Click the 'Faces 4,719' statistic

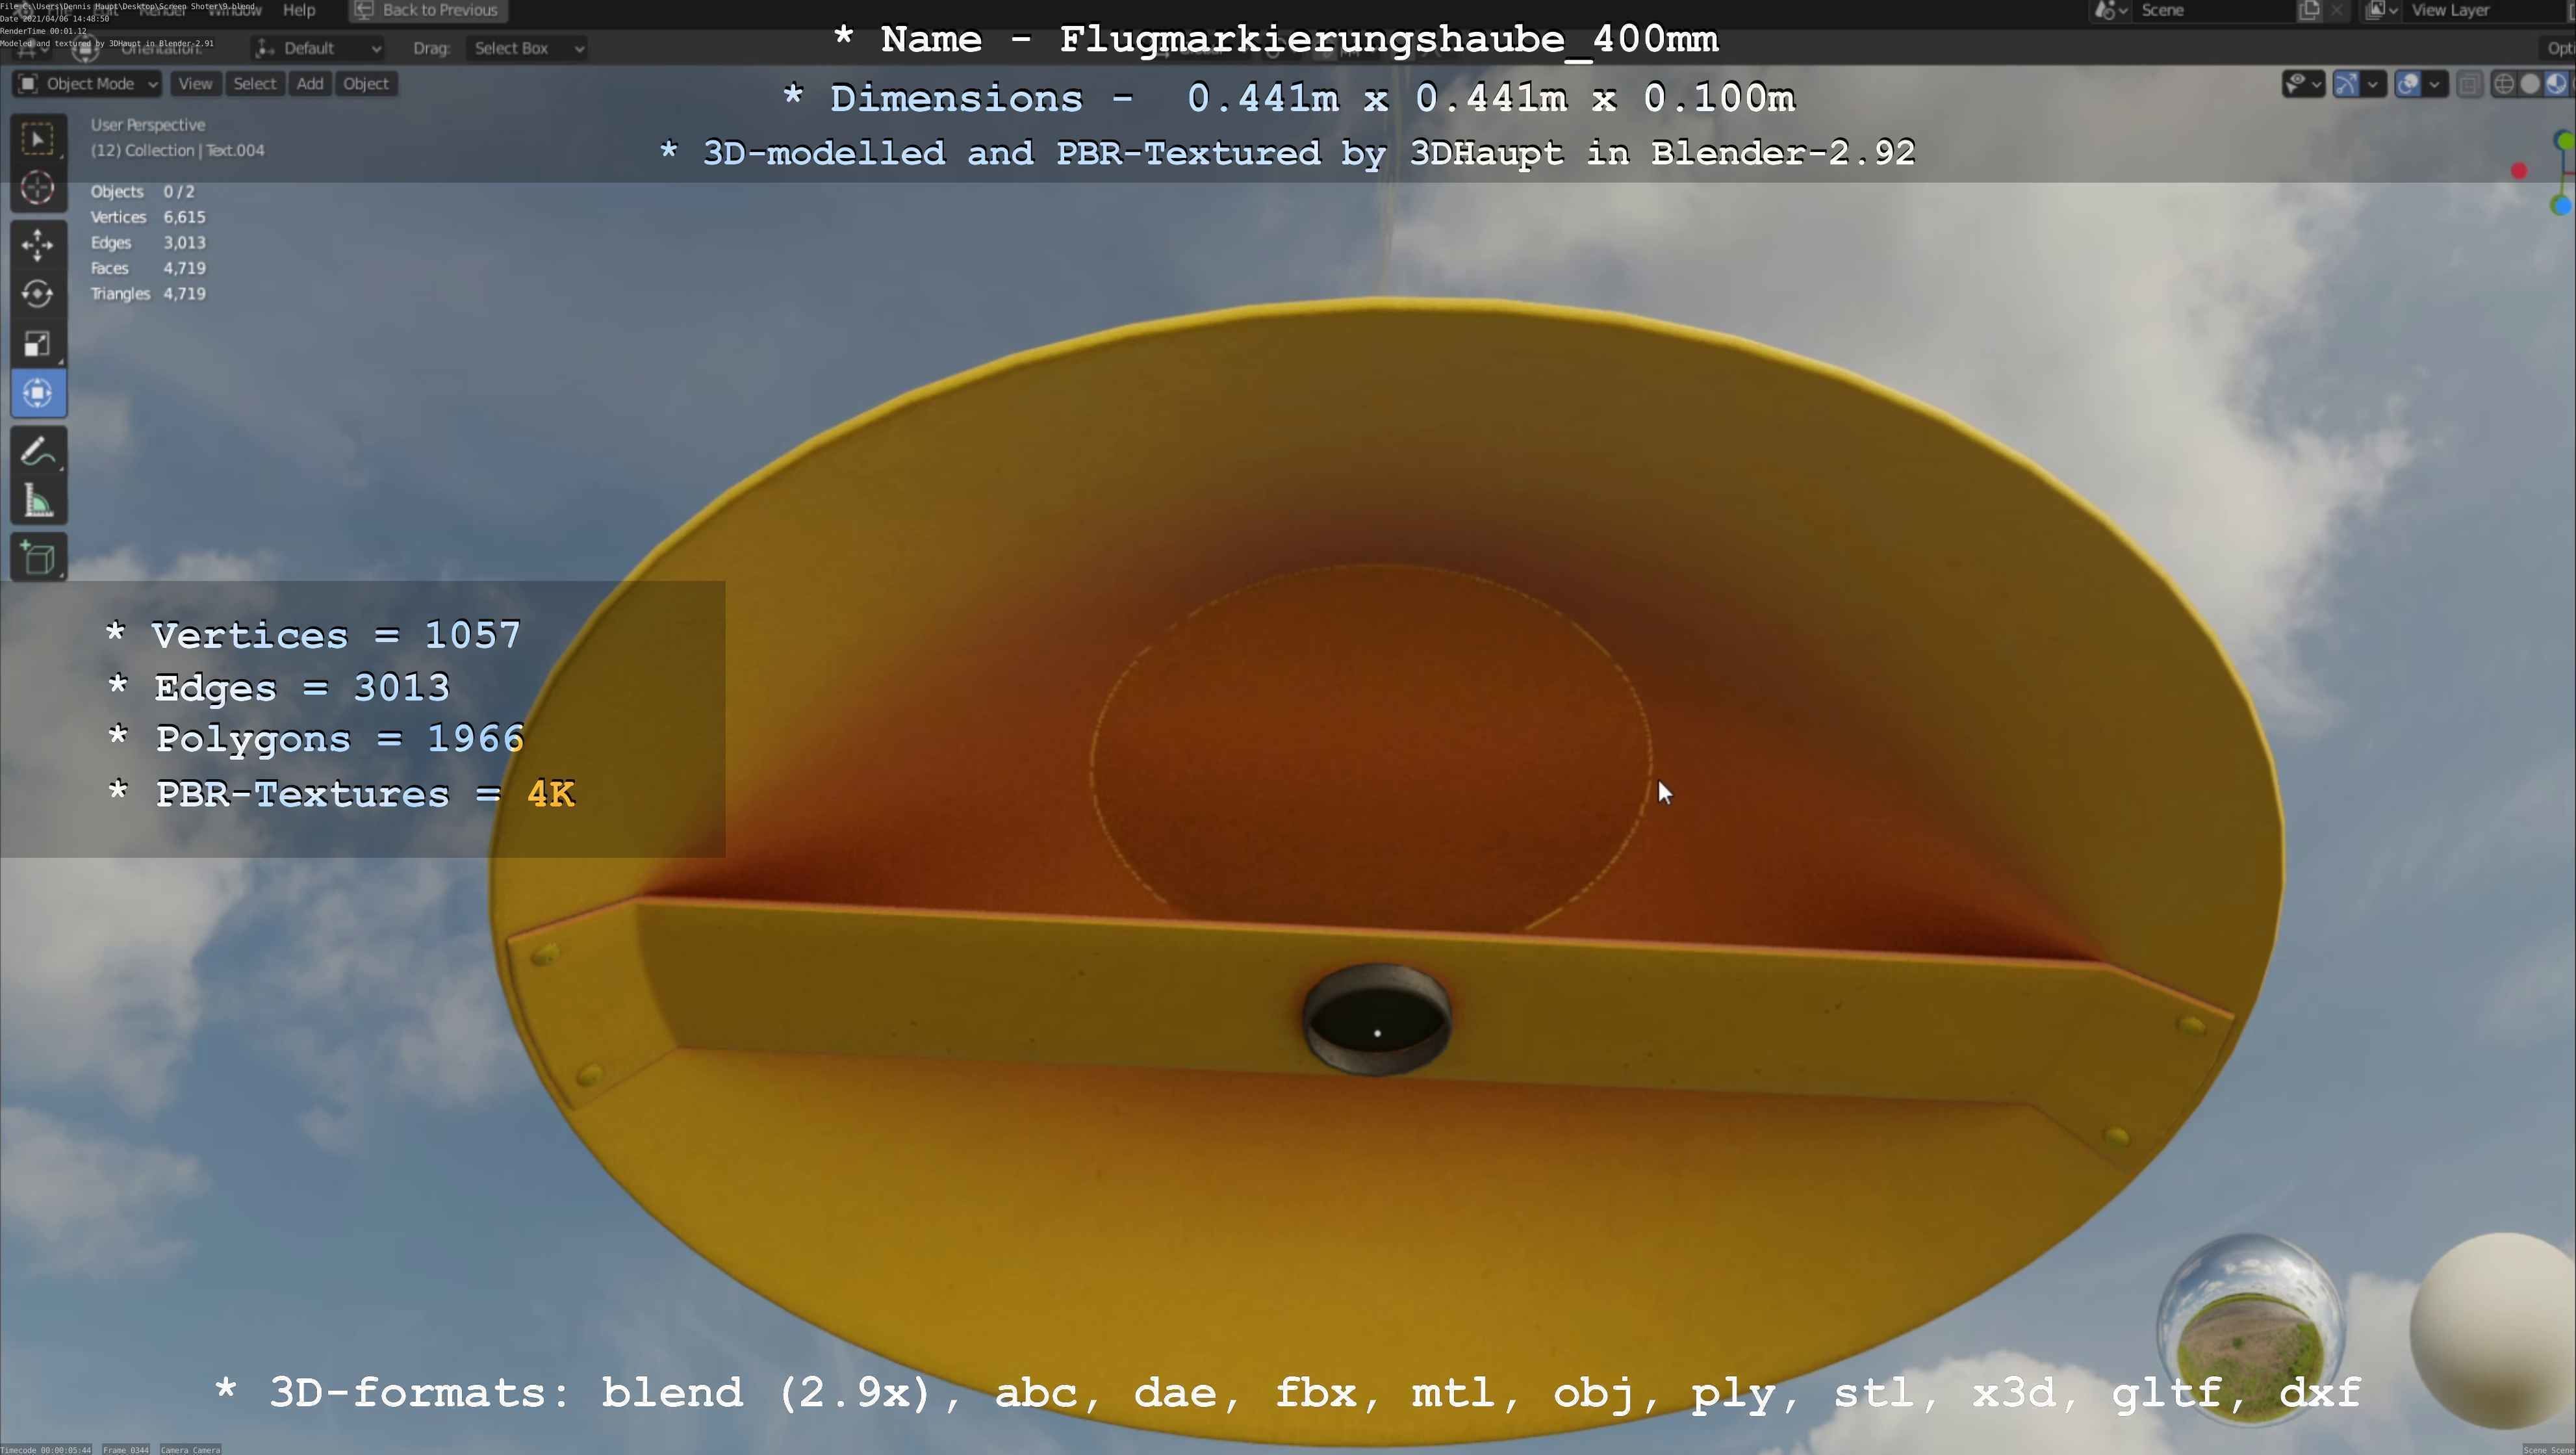(x=148, y=269)
